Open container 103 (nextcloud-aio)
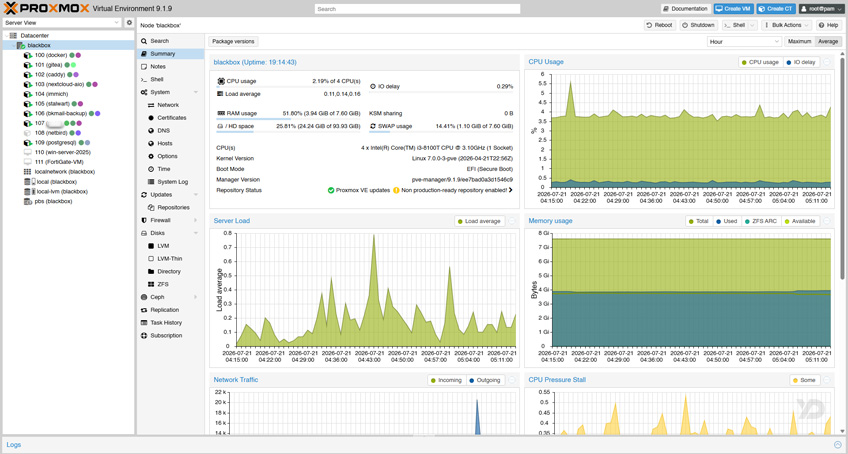Image resolution: width=848 pixels, height=454 pixels. click(61, 84)
